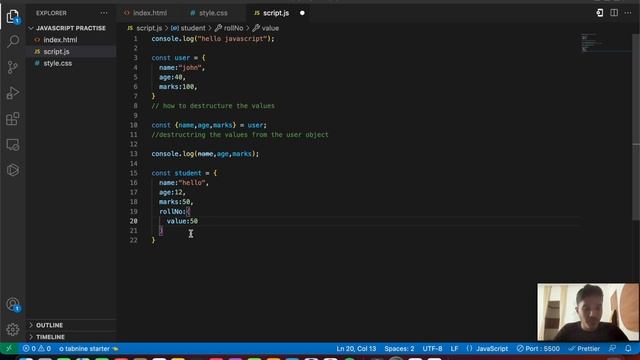Click the editor vertical scrollbar
This screenshot has height=360, width=640.
pos(636,127)
